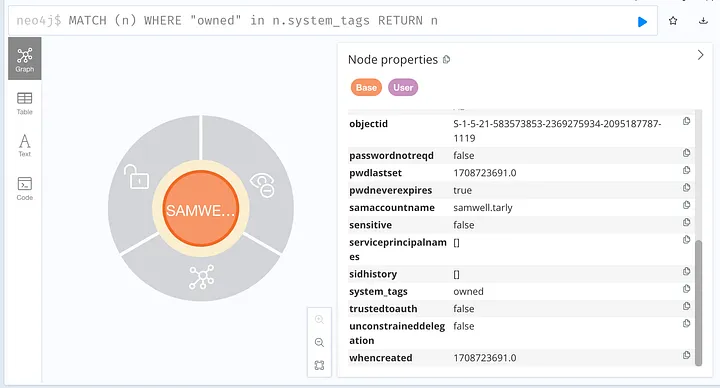Screen dimensions: 720x388
Task: Click the properties panel scrollbar
Action: point(698,303)
